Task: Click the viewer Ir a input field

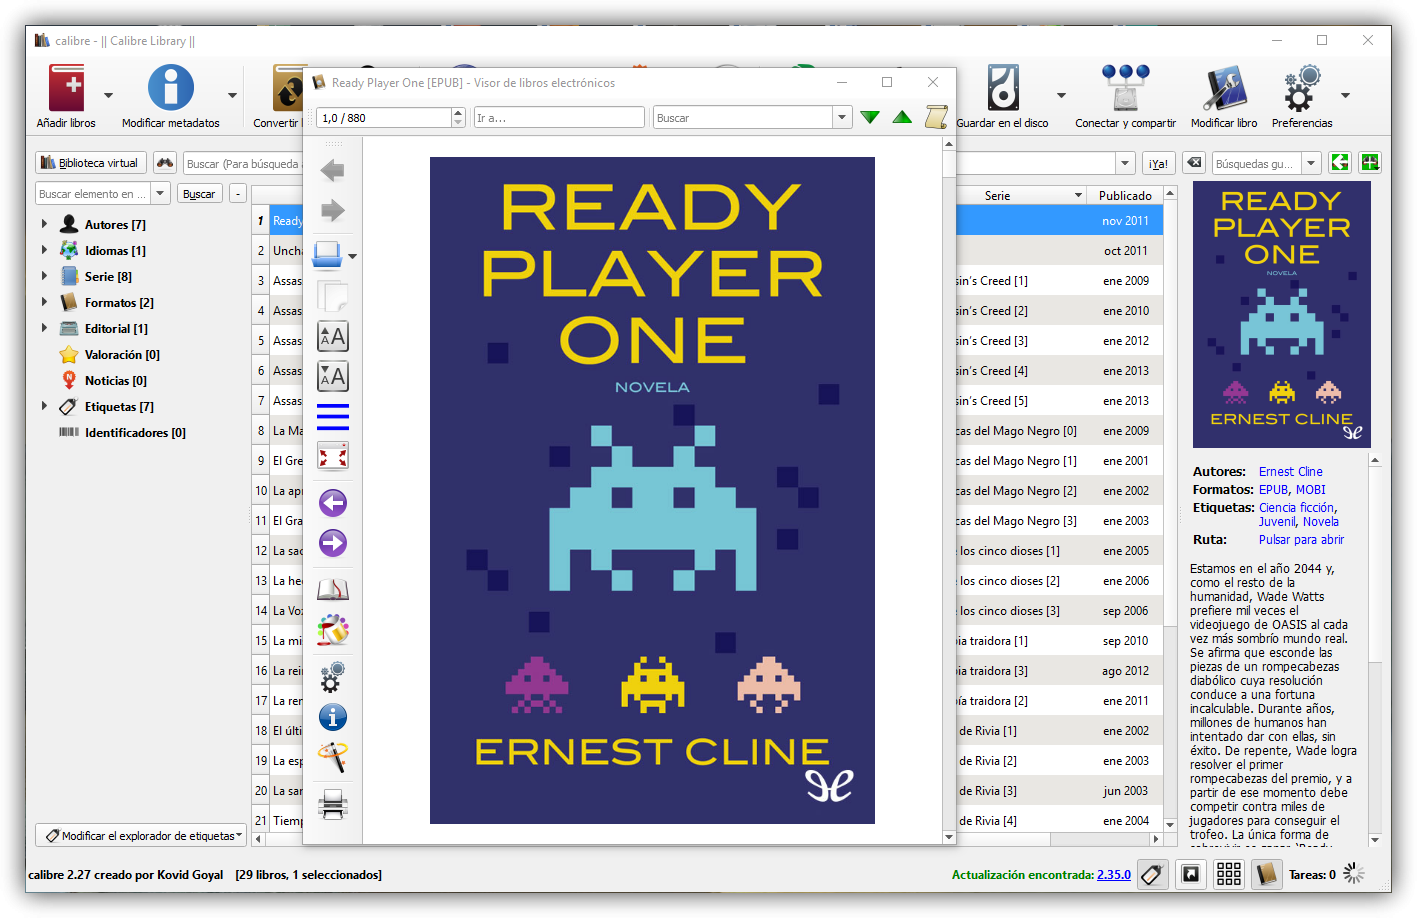Action: 559,117
